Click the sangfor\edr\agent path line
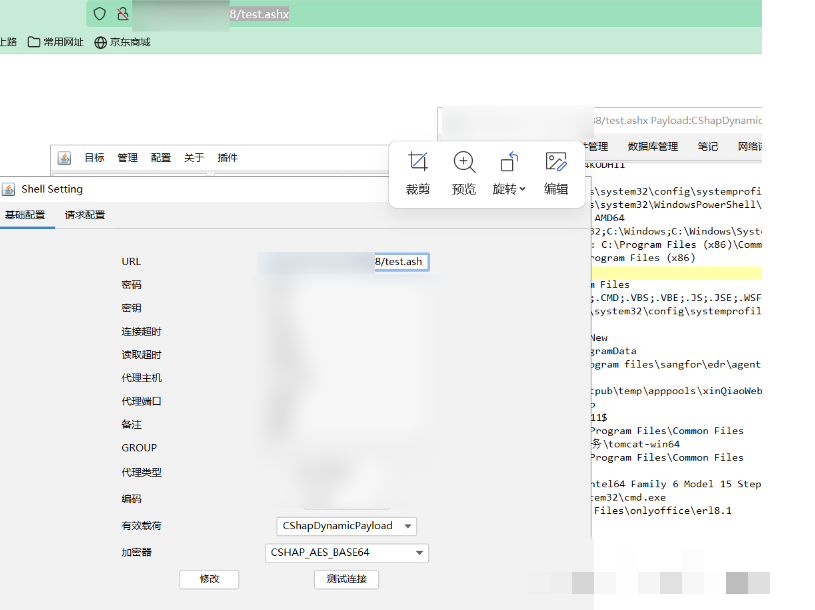Screen dimensions: 815x610 click(675, 365)
